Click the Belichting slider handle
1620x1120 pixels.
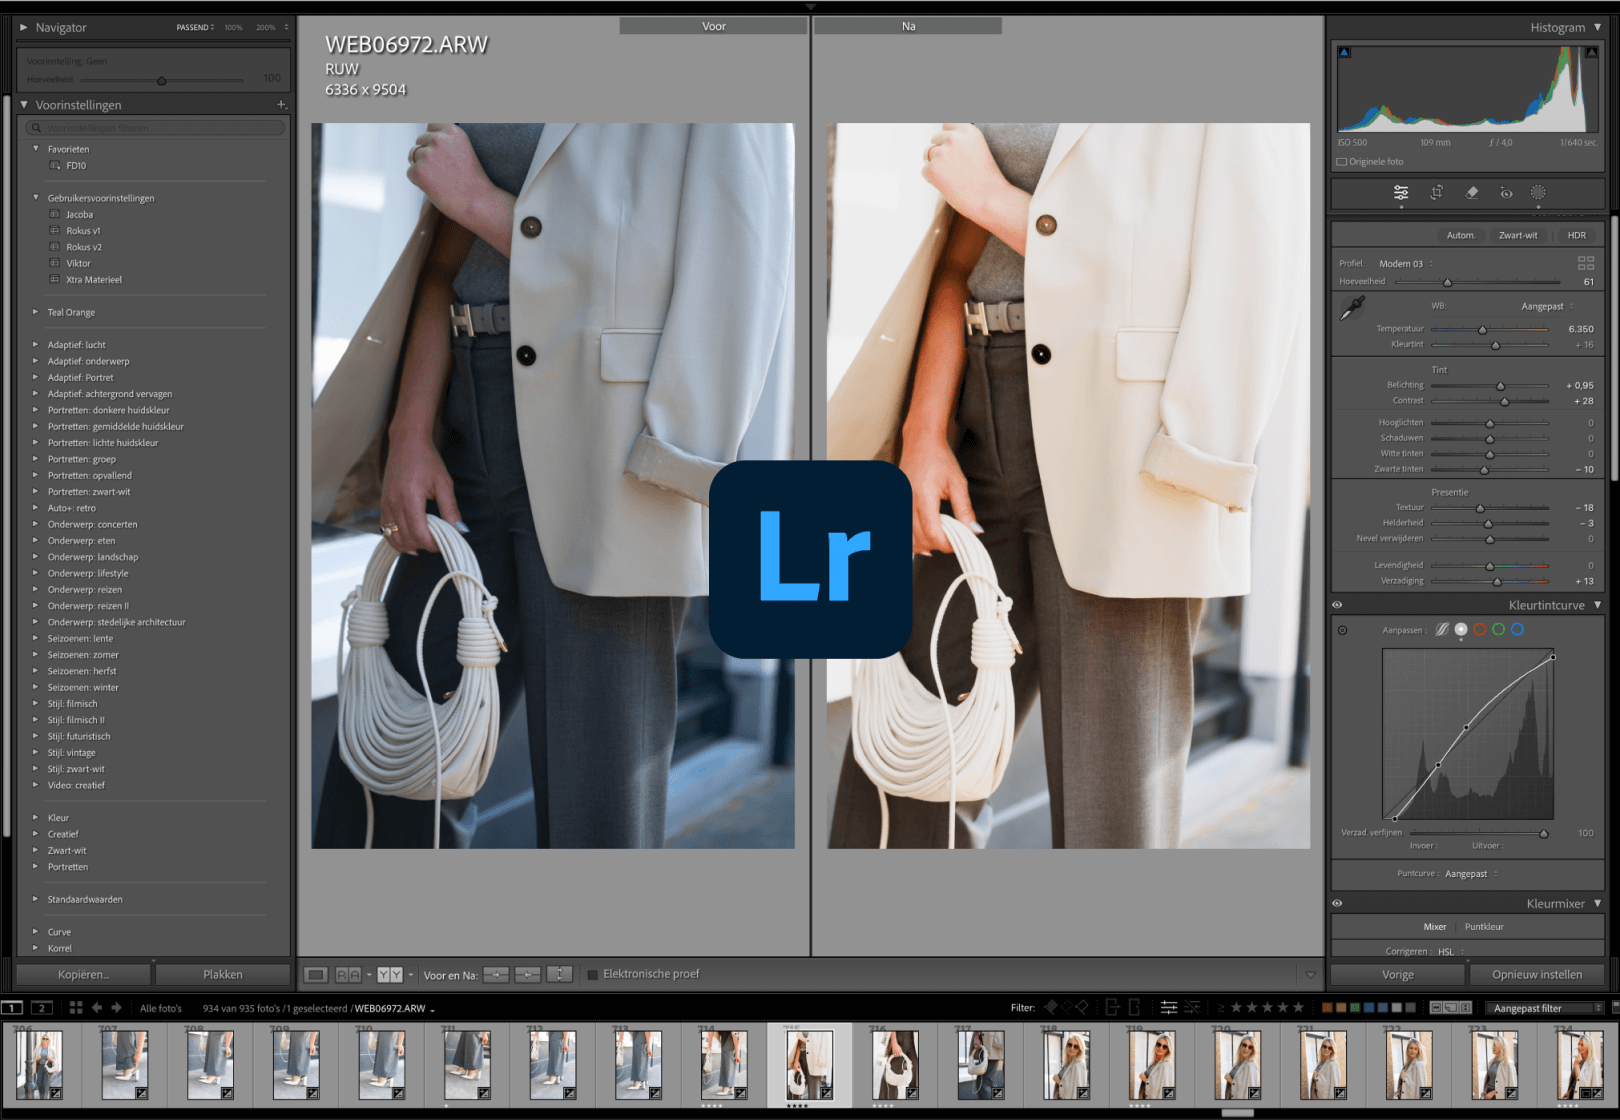tap(1500, 386)
